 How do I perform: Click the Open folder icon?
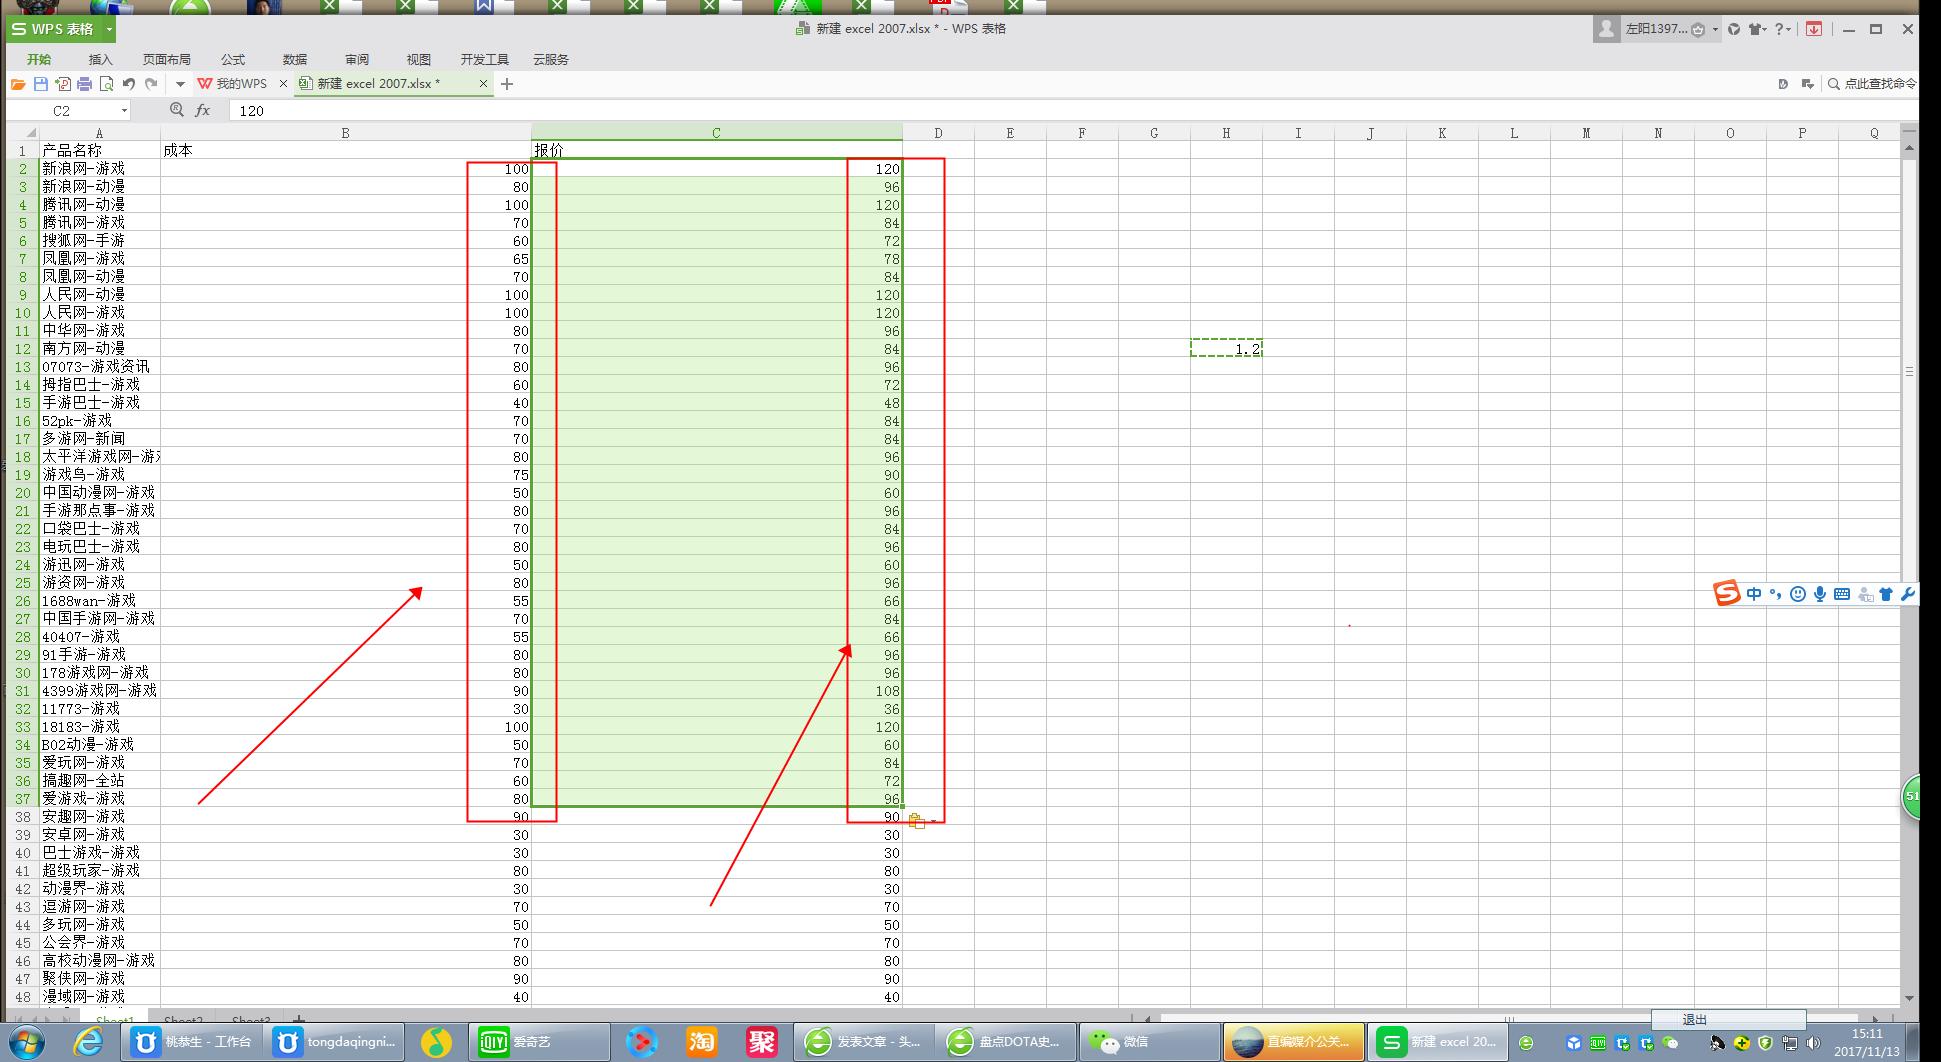[x=18, y=84]
